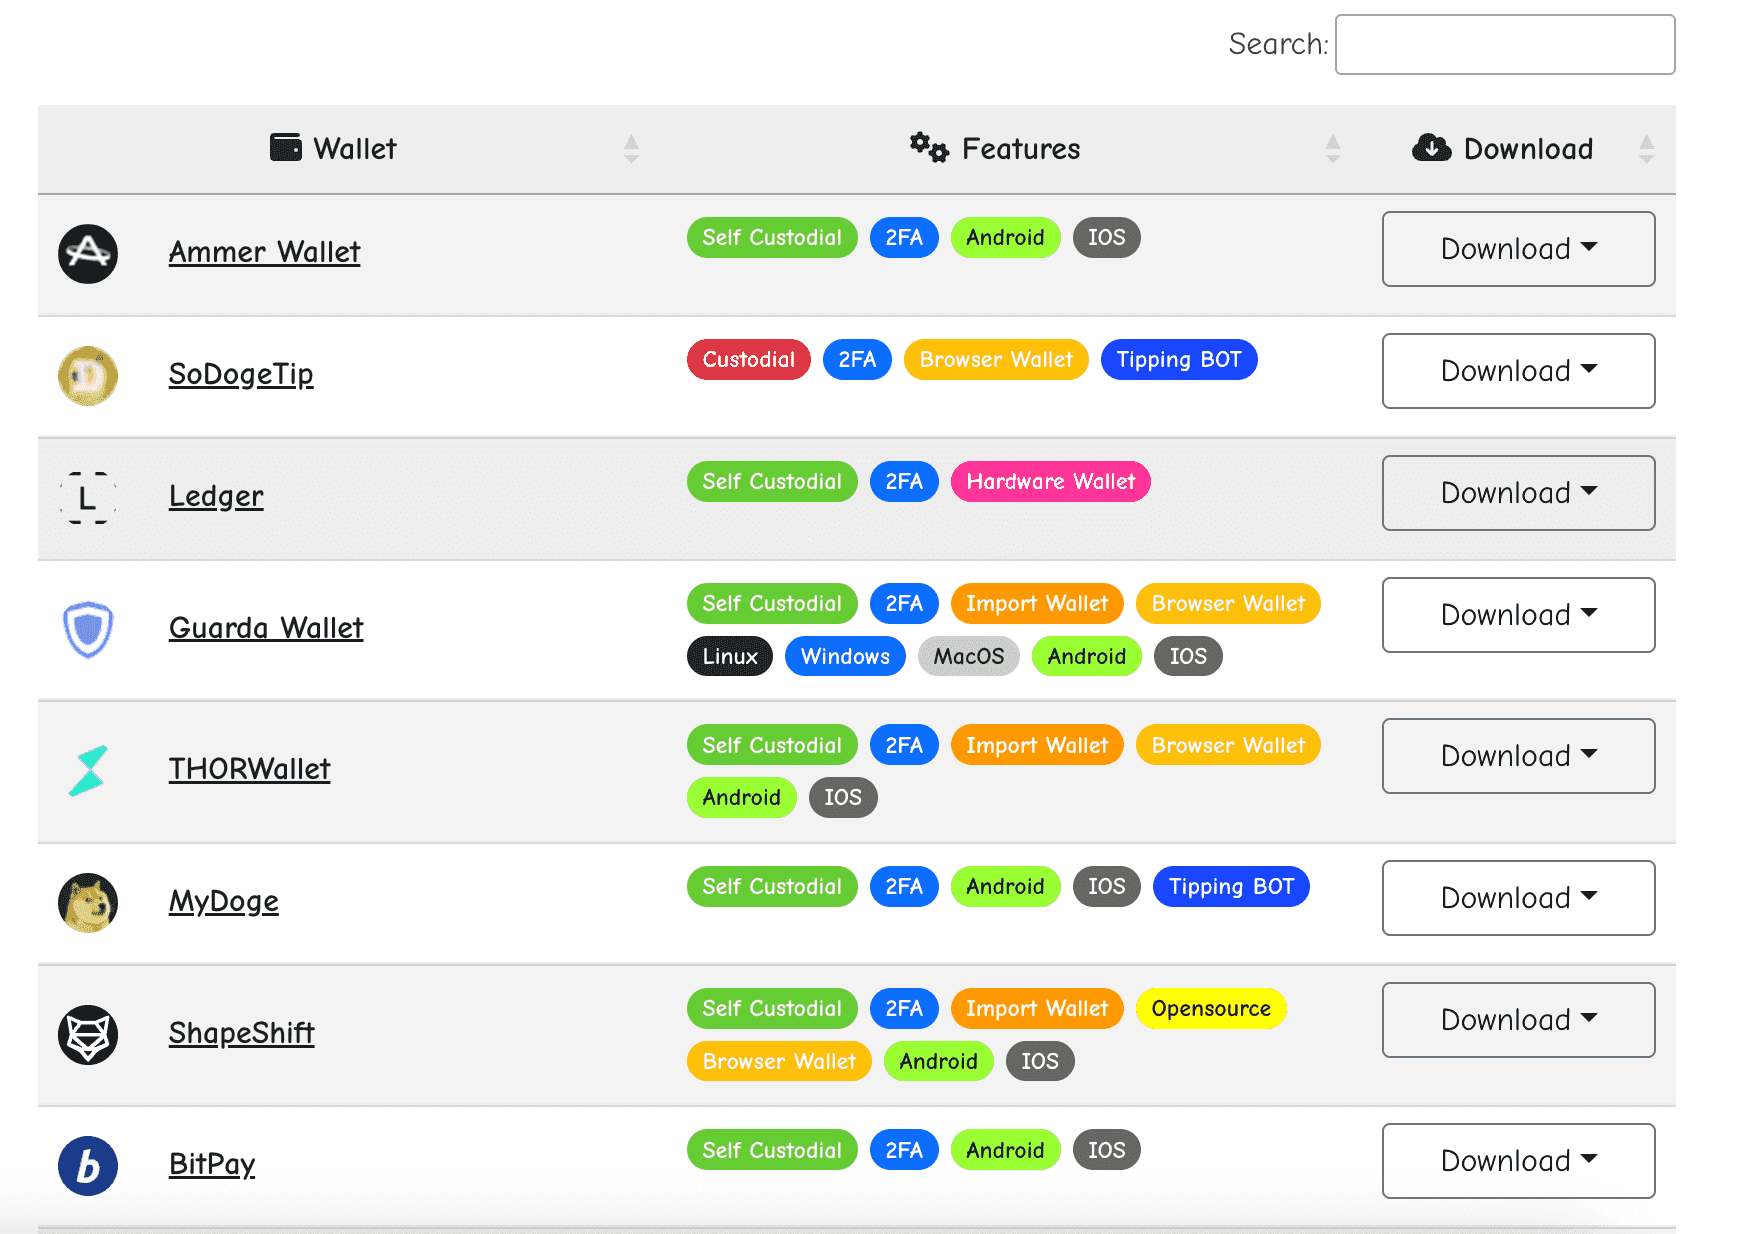1742x1234 pixels.
Task: Click the Download column header text
Action: 1528,149
